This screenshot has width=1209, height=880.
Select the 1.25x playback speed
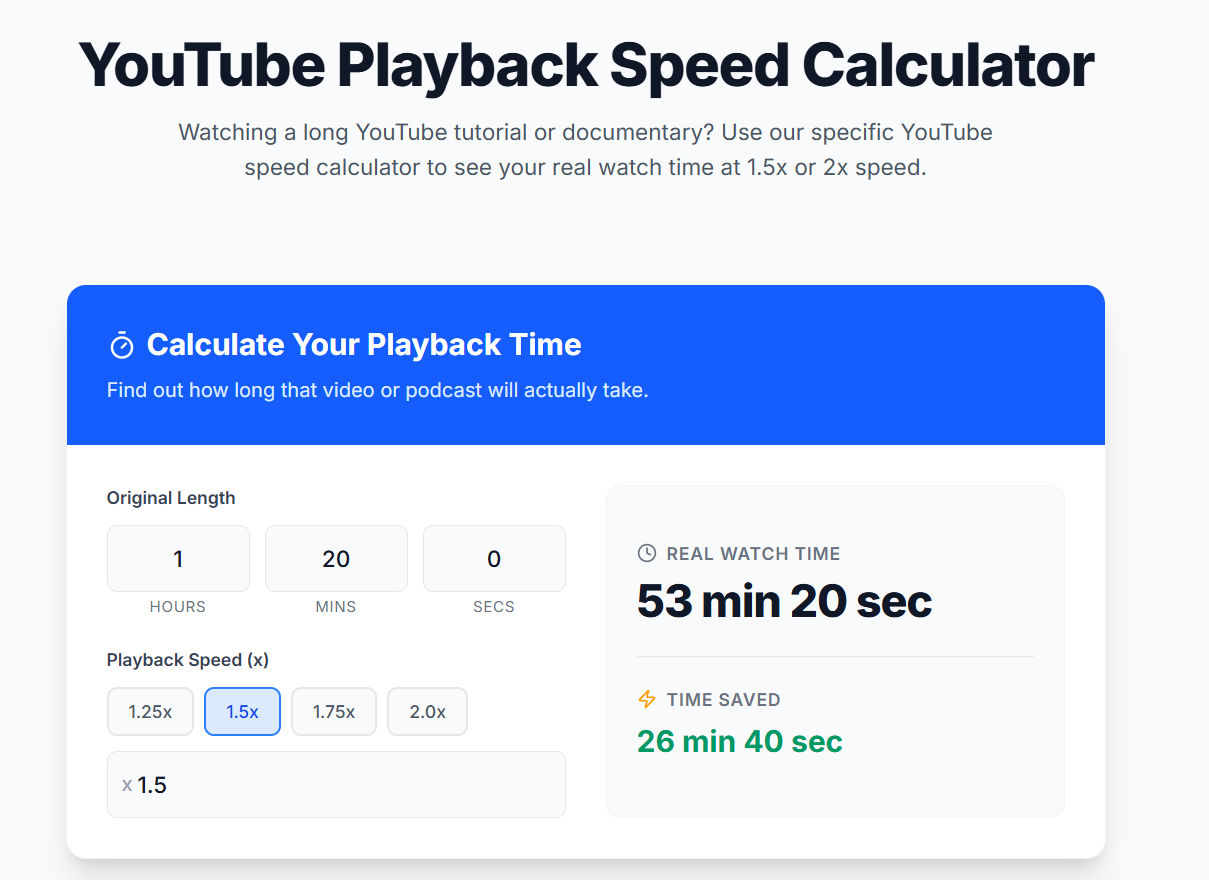150,711
